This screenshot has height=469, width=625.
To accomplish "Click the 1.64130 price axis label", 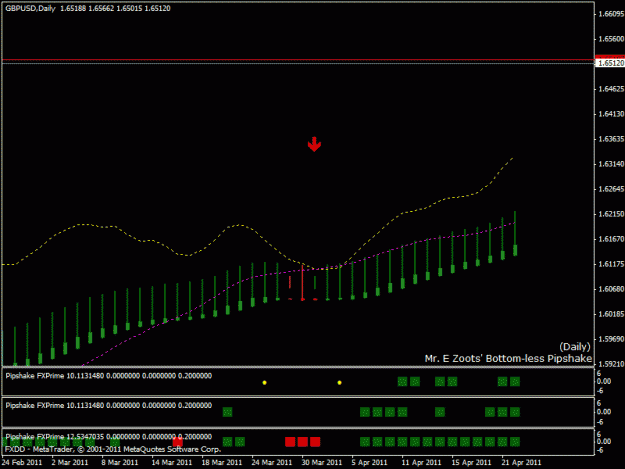I will [x=611, y=114].
